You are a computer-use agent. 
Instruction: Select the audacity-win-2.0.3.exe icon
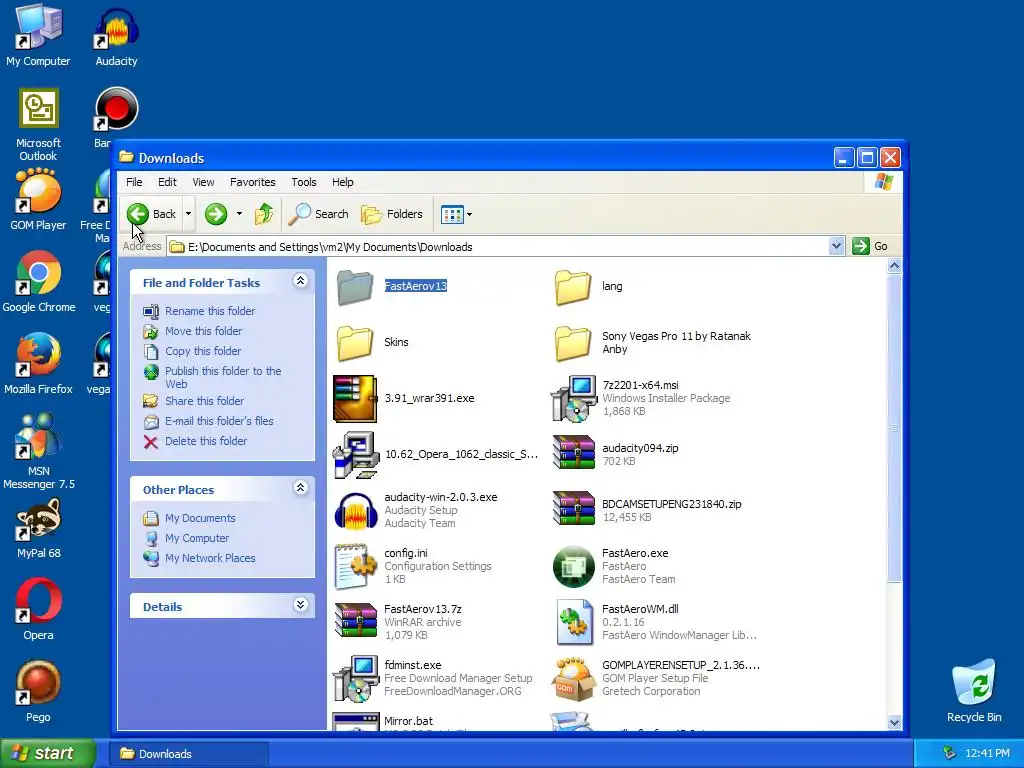coord(355,510)
